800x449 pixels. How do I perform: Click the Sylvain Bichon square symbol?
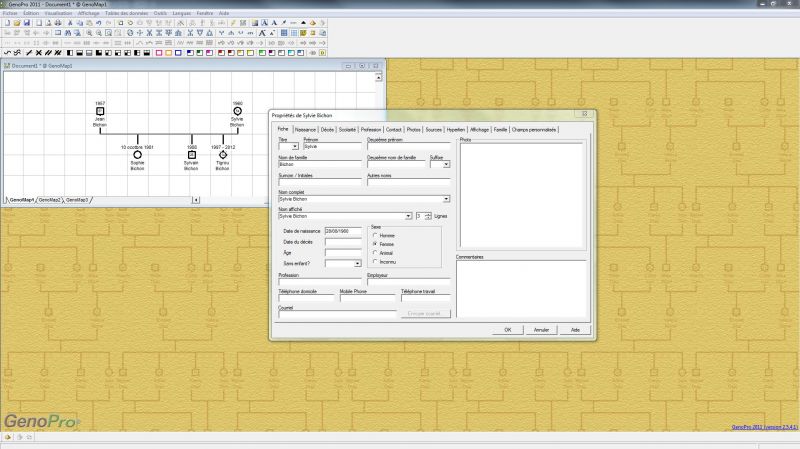point(191,154)
